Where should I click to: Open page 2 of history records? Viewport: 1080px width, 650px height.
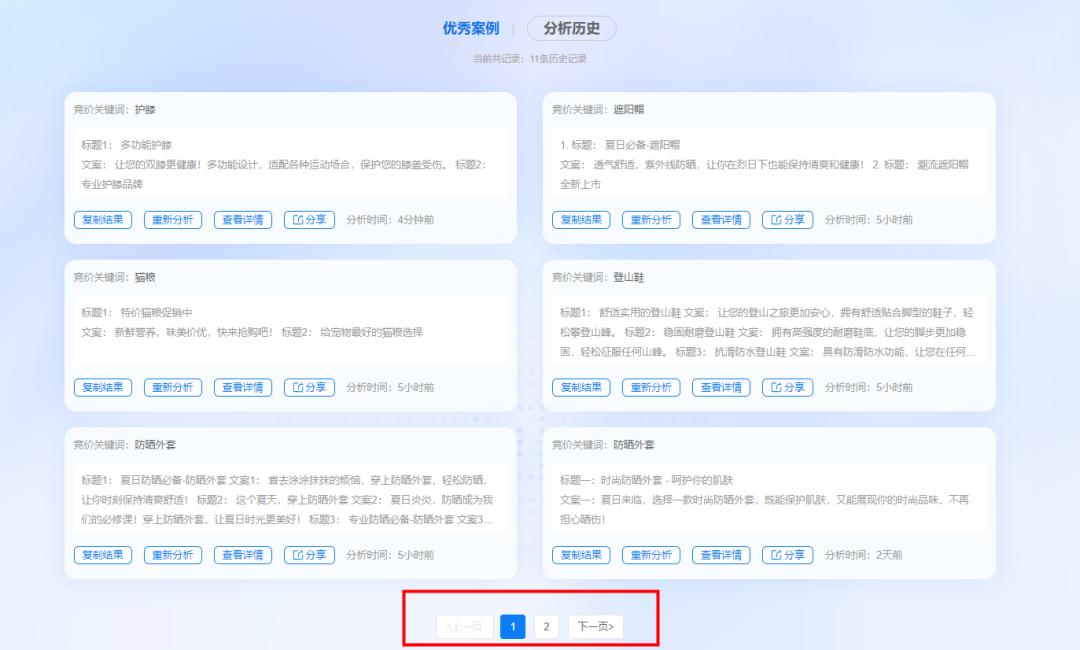(546, 626)
